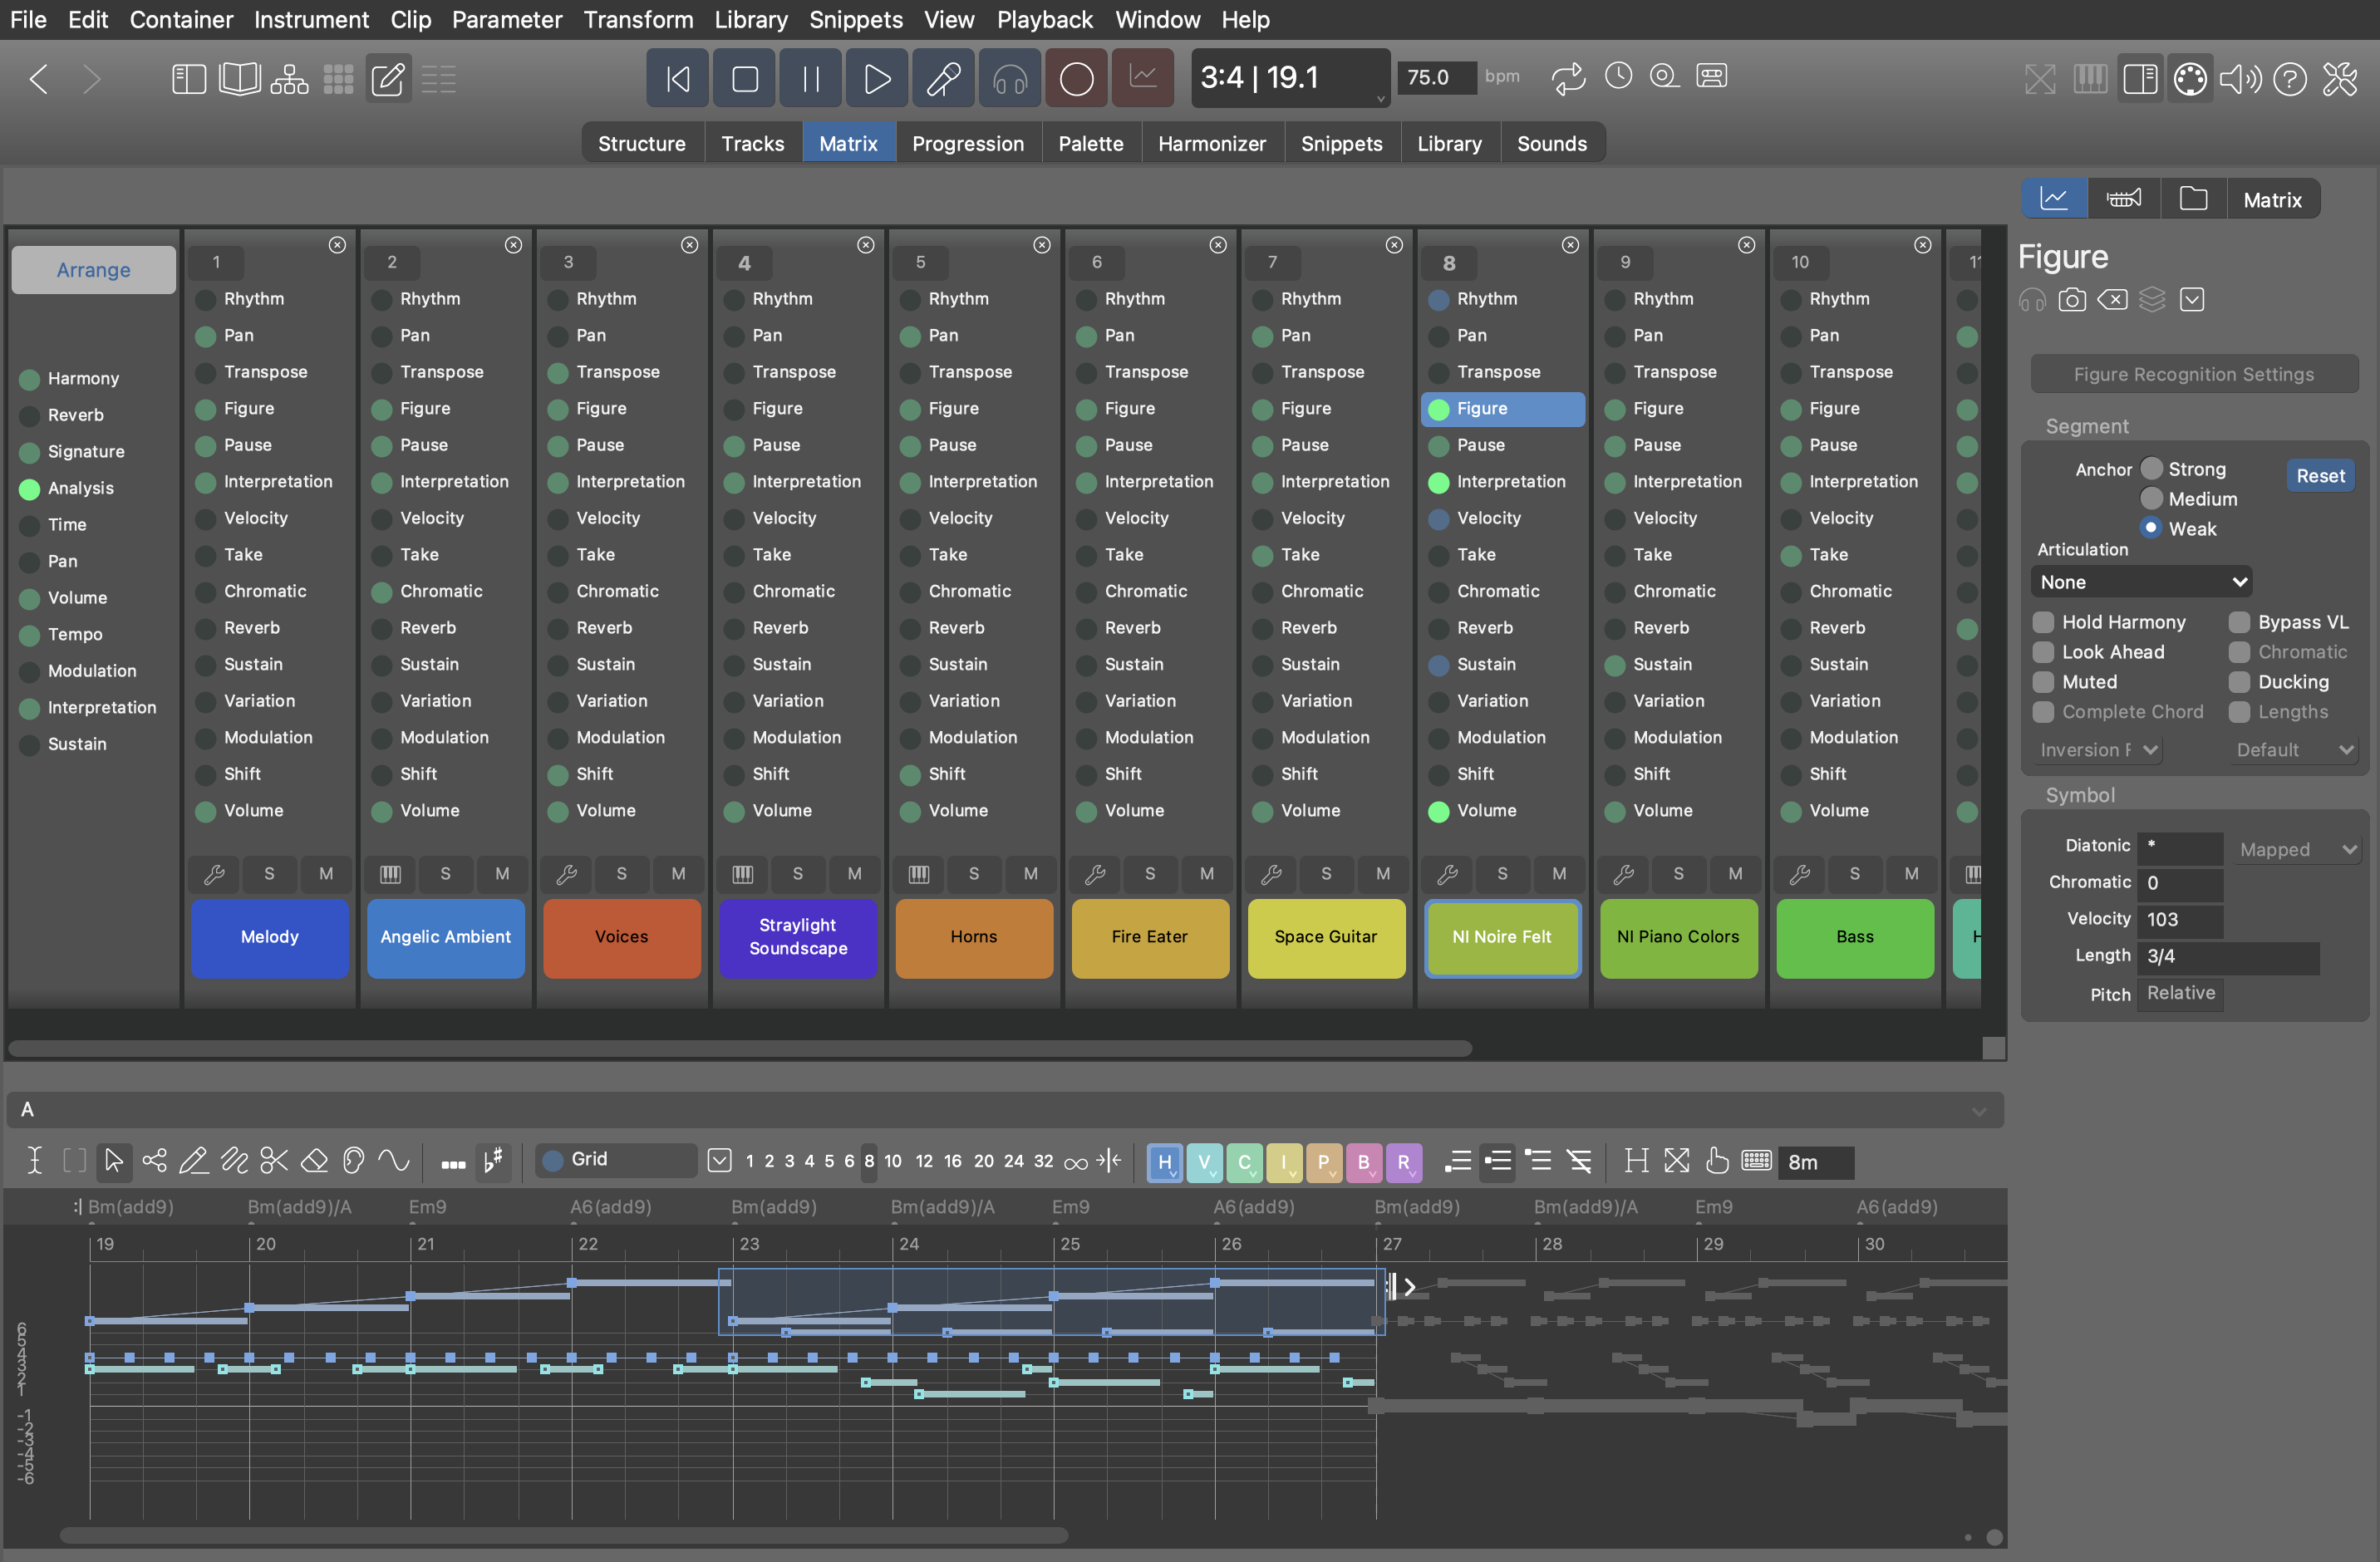Open wrench settings for Melody track
The height and width of the screenshot is (1562, 2380).
click(214, 873)
